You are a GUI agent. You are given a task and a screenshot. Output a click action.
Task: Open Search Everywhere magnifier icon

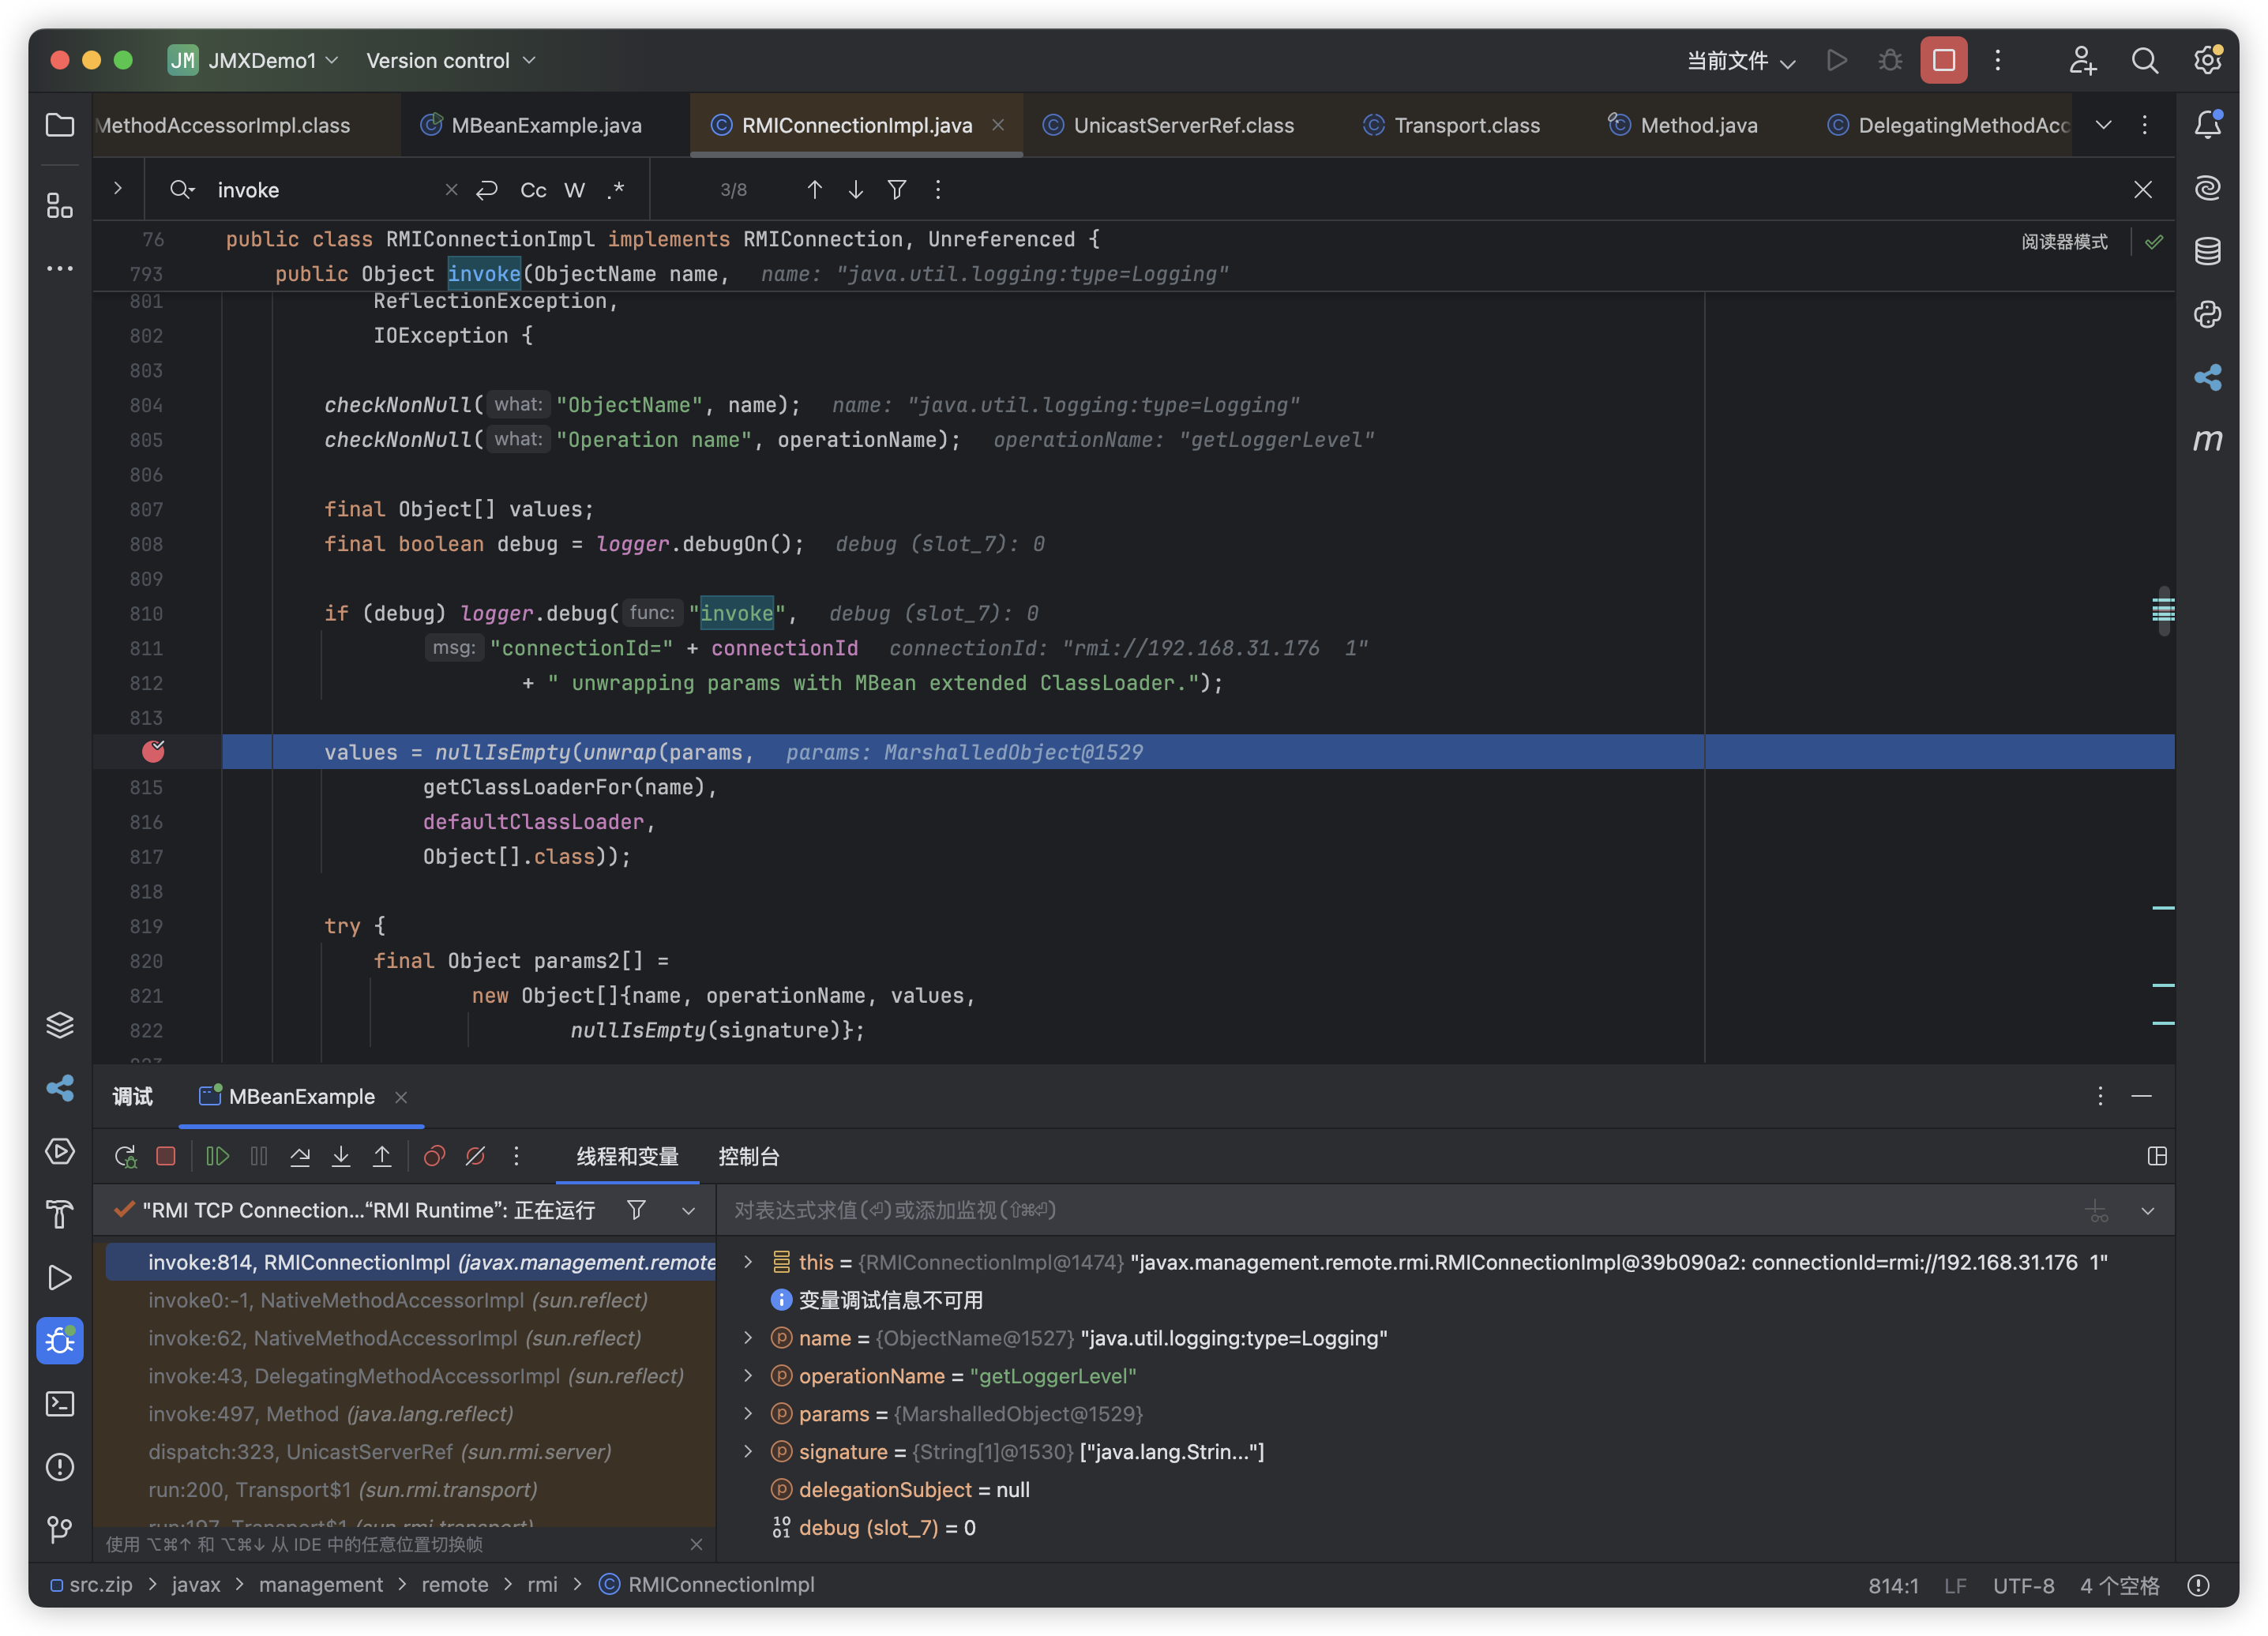pos(2144,60)
